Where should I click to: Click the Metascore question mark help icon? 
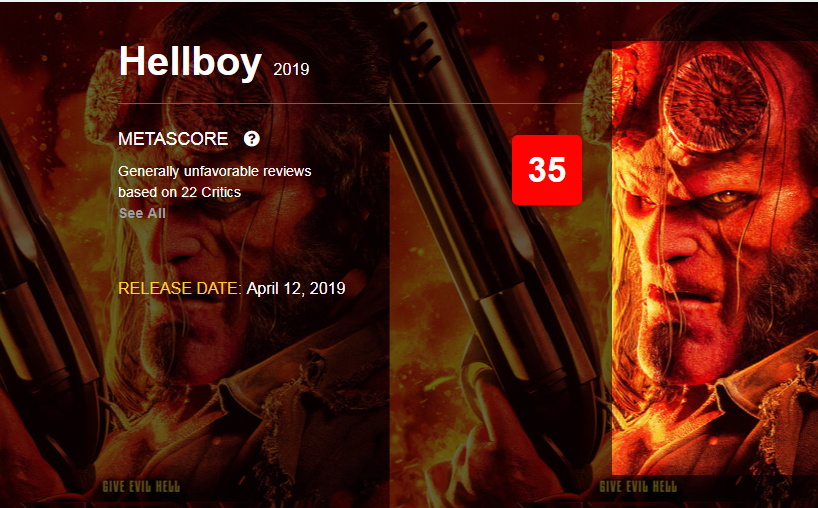point(251,139)
